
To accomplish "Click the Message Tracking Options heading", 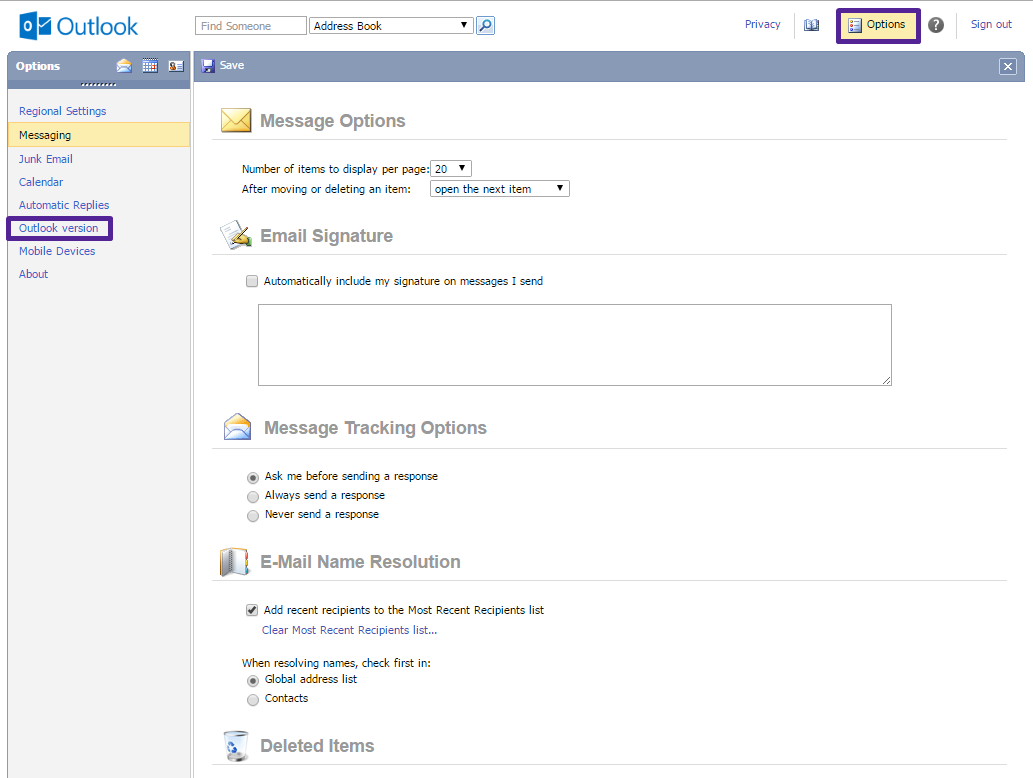I will 376,428.
